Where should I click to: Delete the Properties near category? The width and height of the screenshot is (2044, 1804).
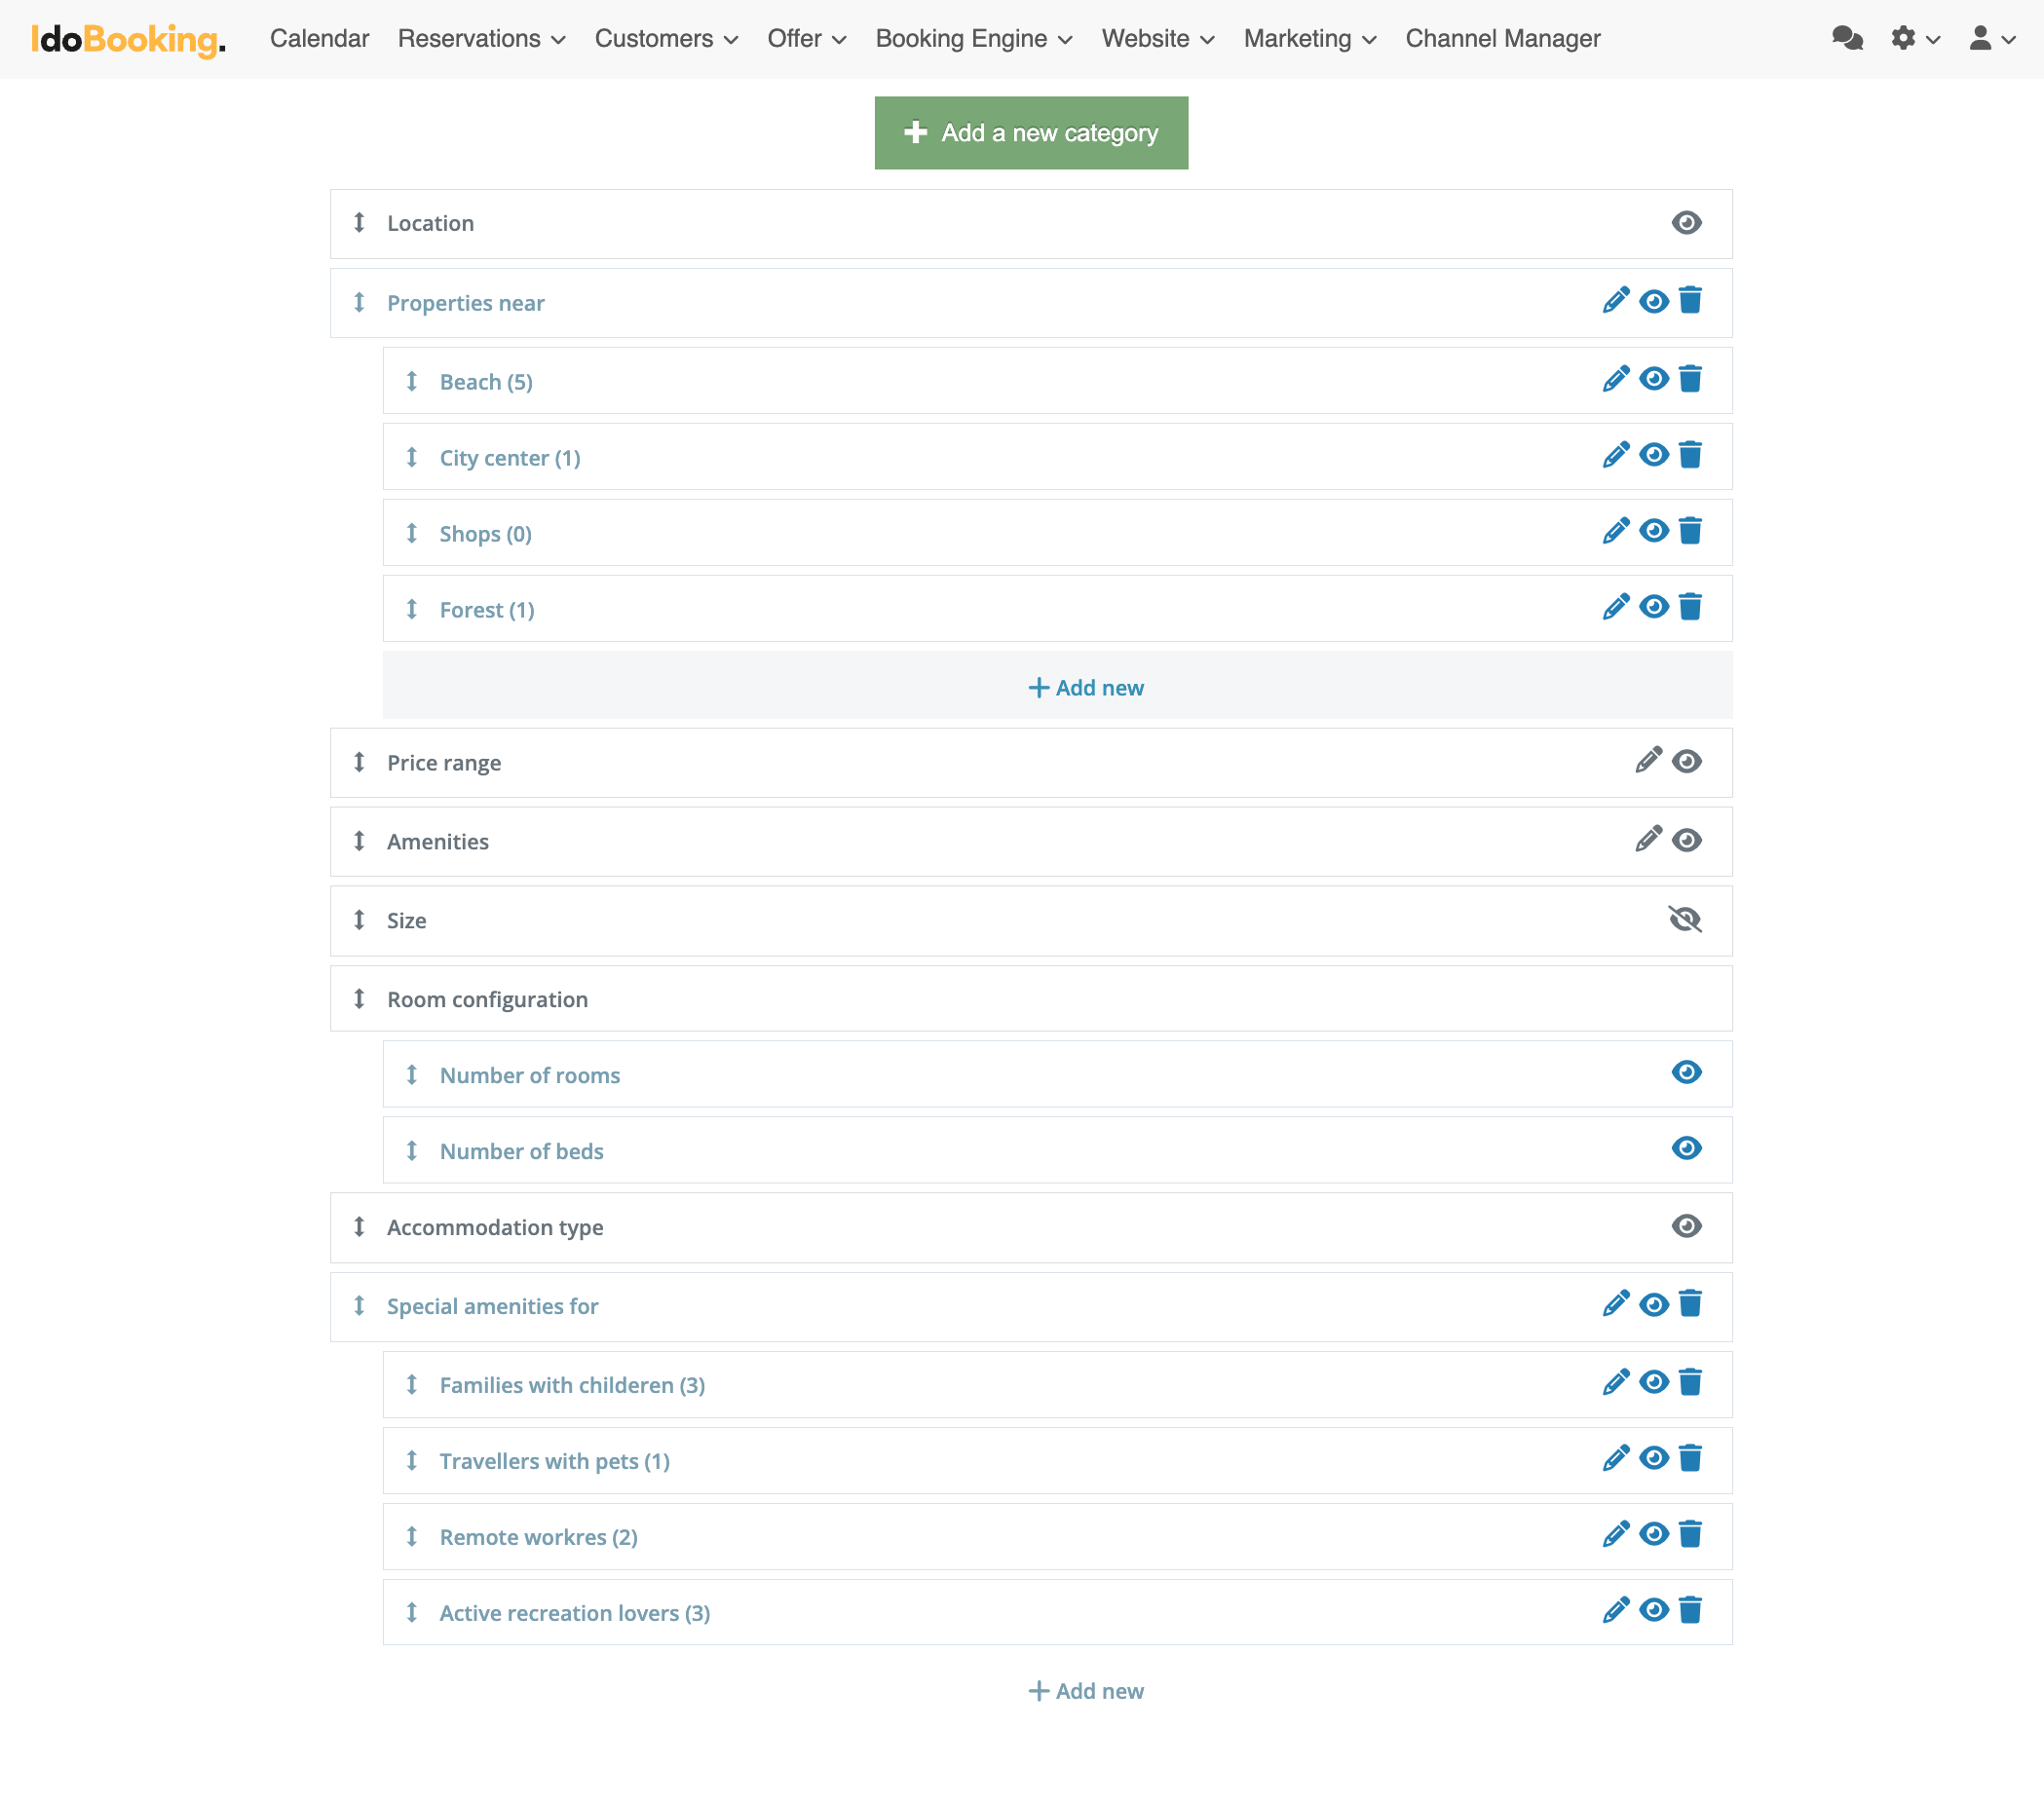point(1690,301)
